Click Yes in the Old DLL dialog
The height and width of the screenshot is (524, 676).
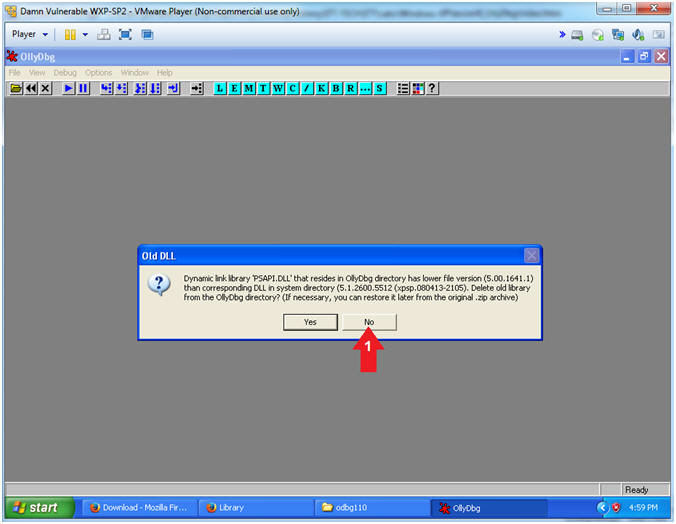click(x=310, y=322)
